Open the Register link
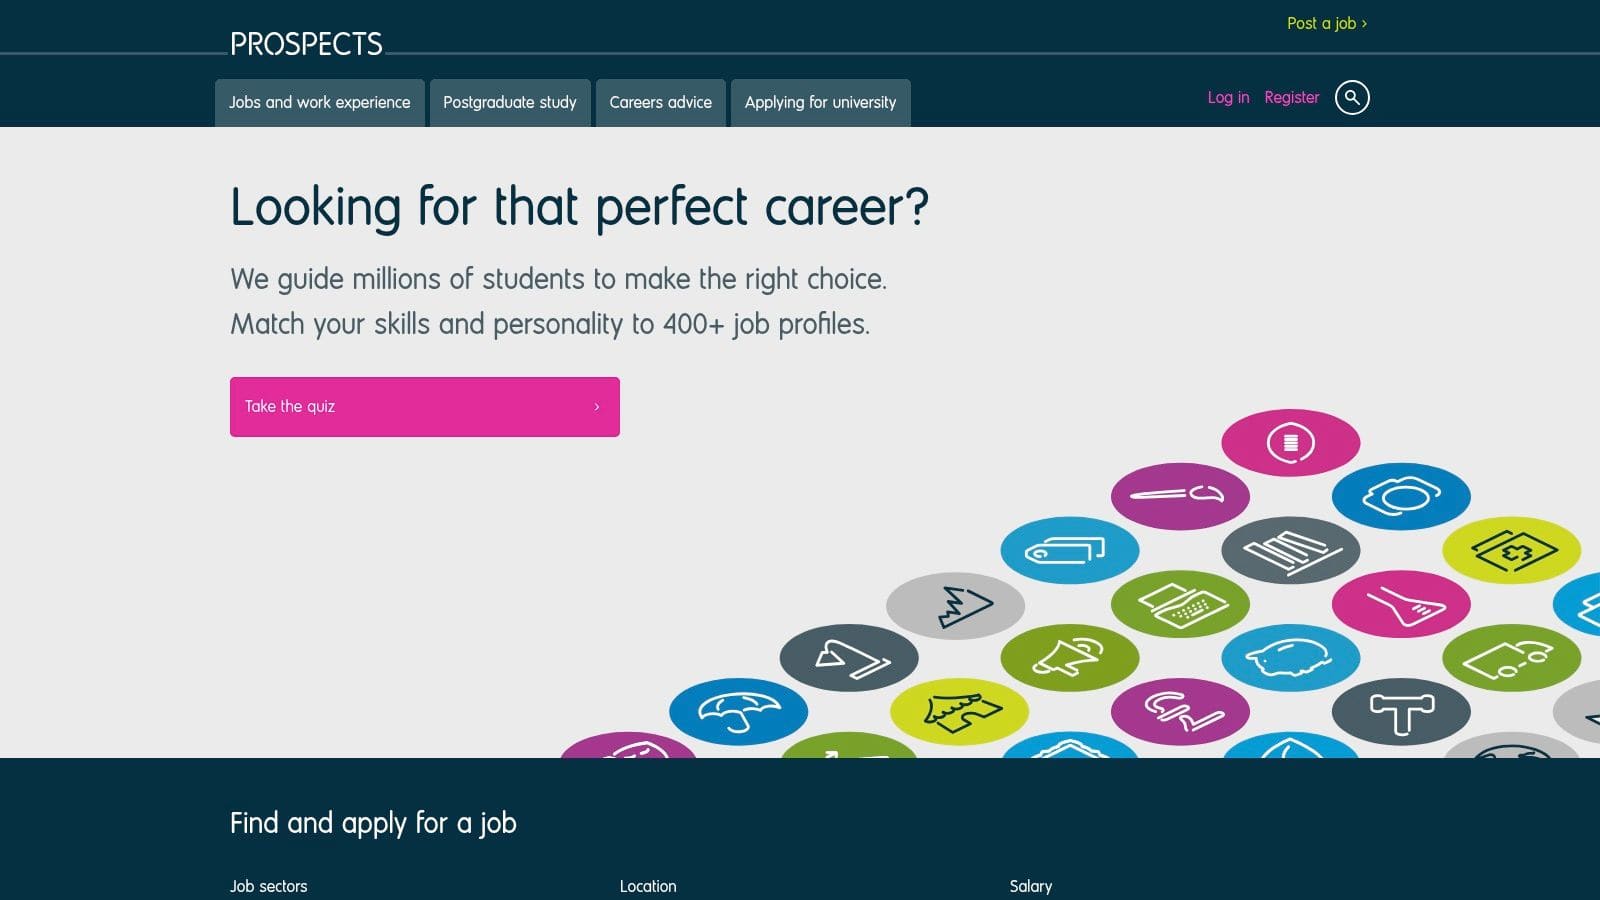 coord(1292,97)
